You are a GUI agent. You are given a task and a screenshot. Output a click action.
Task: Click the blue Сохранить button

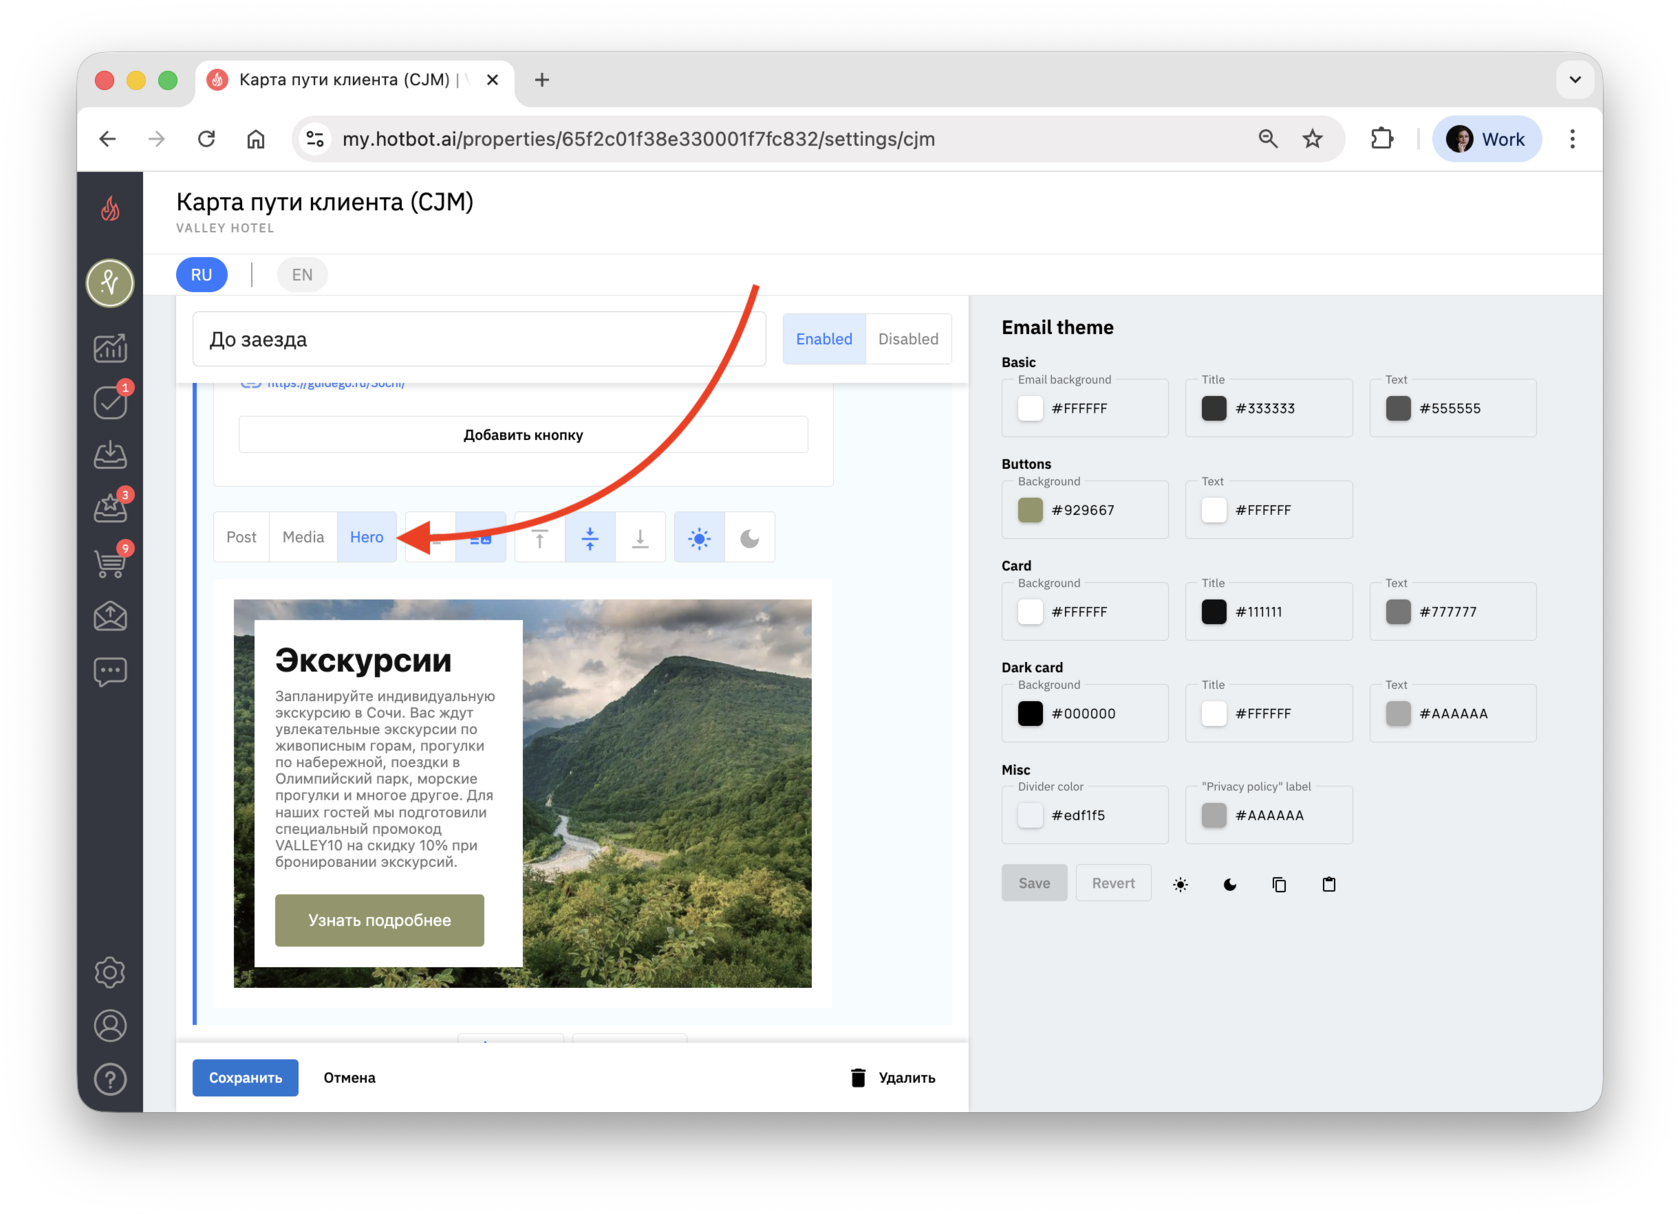click(245, 1078)
